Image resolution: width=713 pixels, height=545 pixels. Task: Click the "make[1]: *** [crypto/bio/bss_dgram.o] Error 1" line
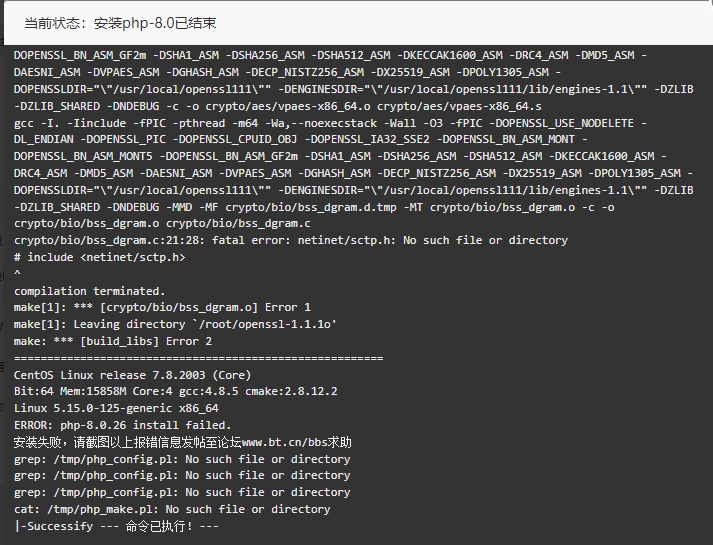click(x=162, y=307)
